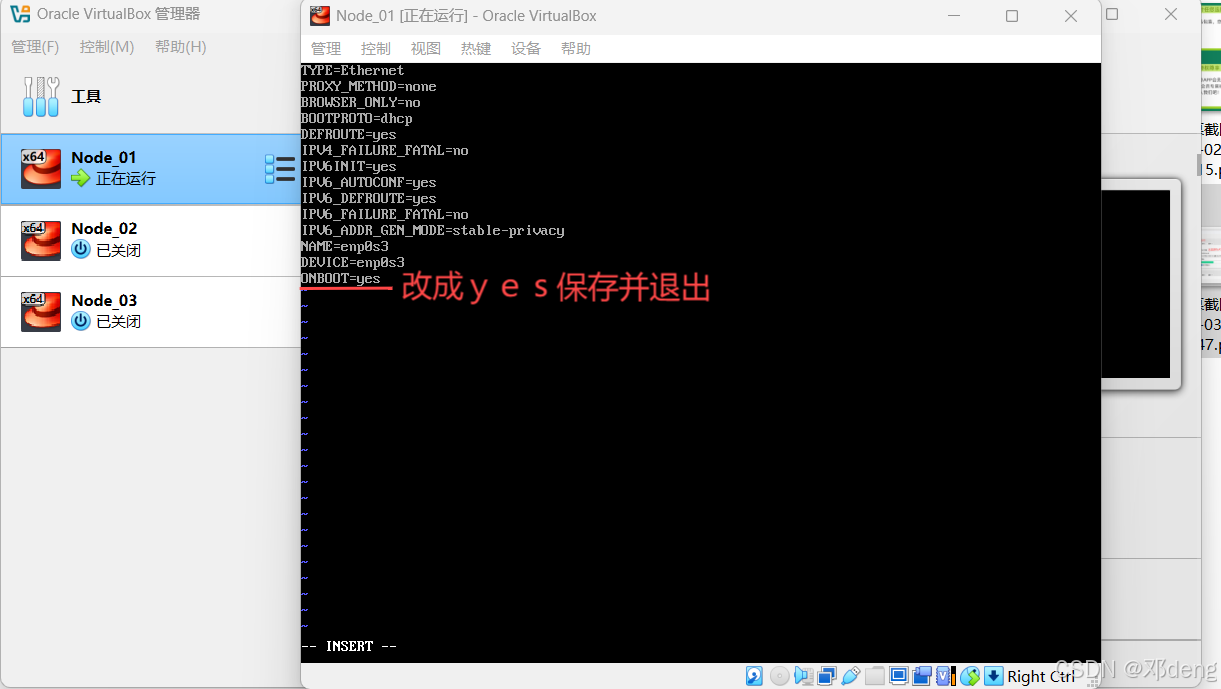Select the Node_02 virtual machine entry
The width and height of the screenshot is (1221, 689).
(151, 240)
